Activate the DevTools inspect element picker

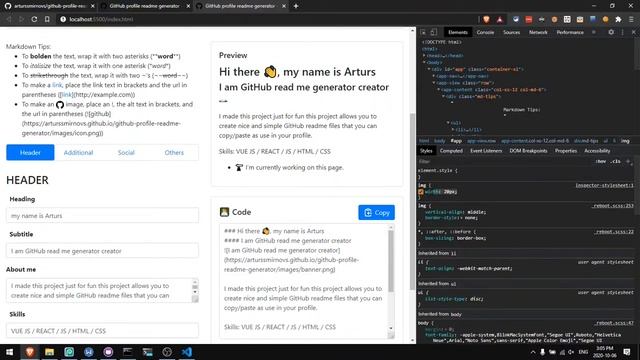click(x=423, y=32)
